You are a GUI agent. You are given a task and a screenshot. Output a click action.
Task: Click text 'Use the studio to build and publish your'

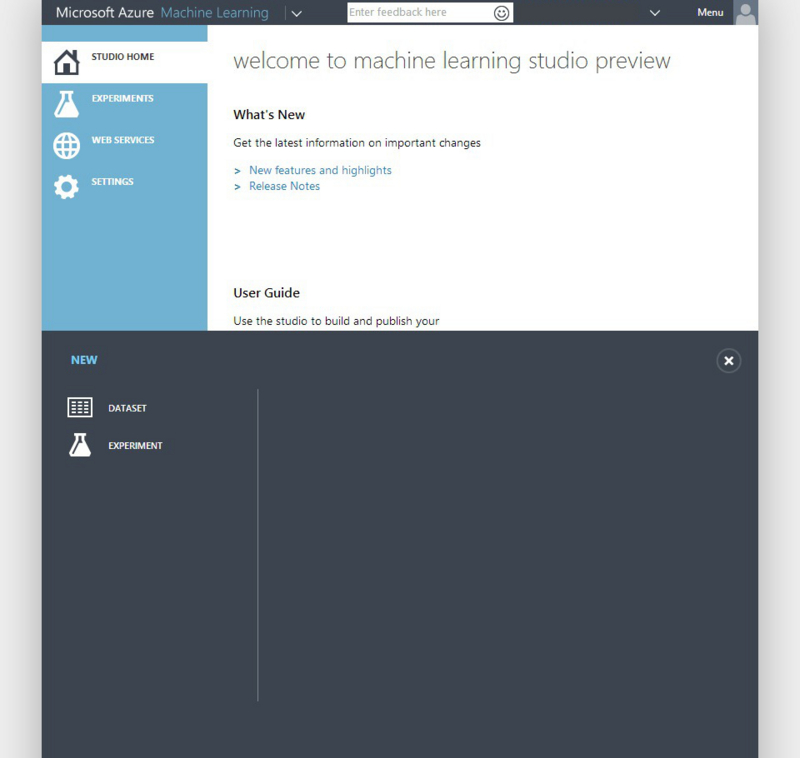point(336,321)
